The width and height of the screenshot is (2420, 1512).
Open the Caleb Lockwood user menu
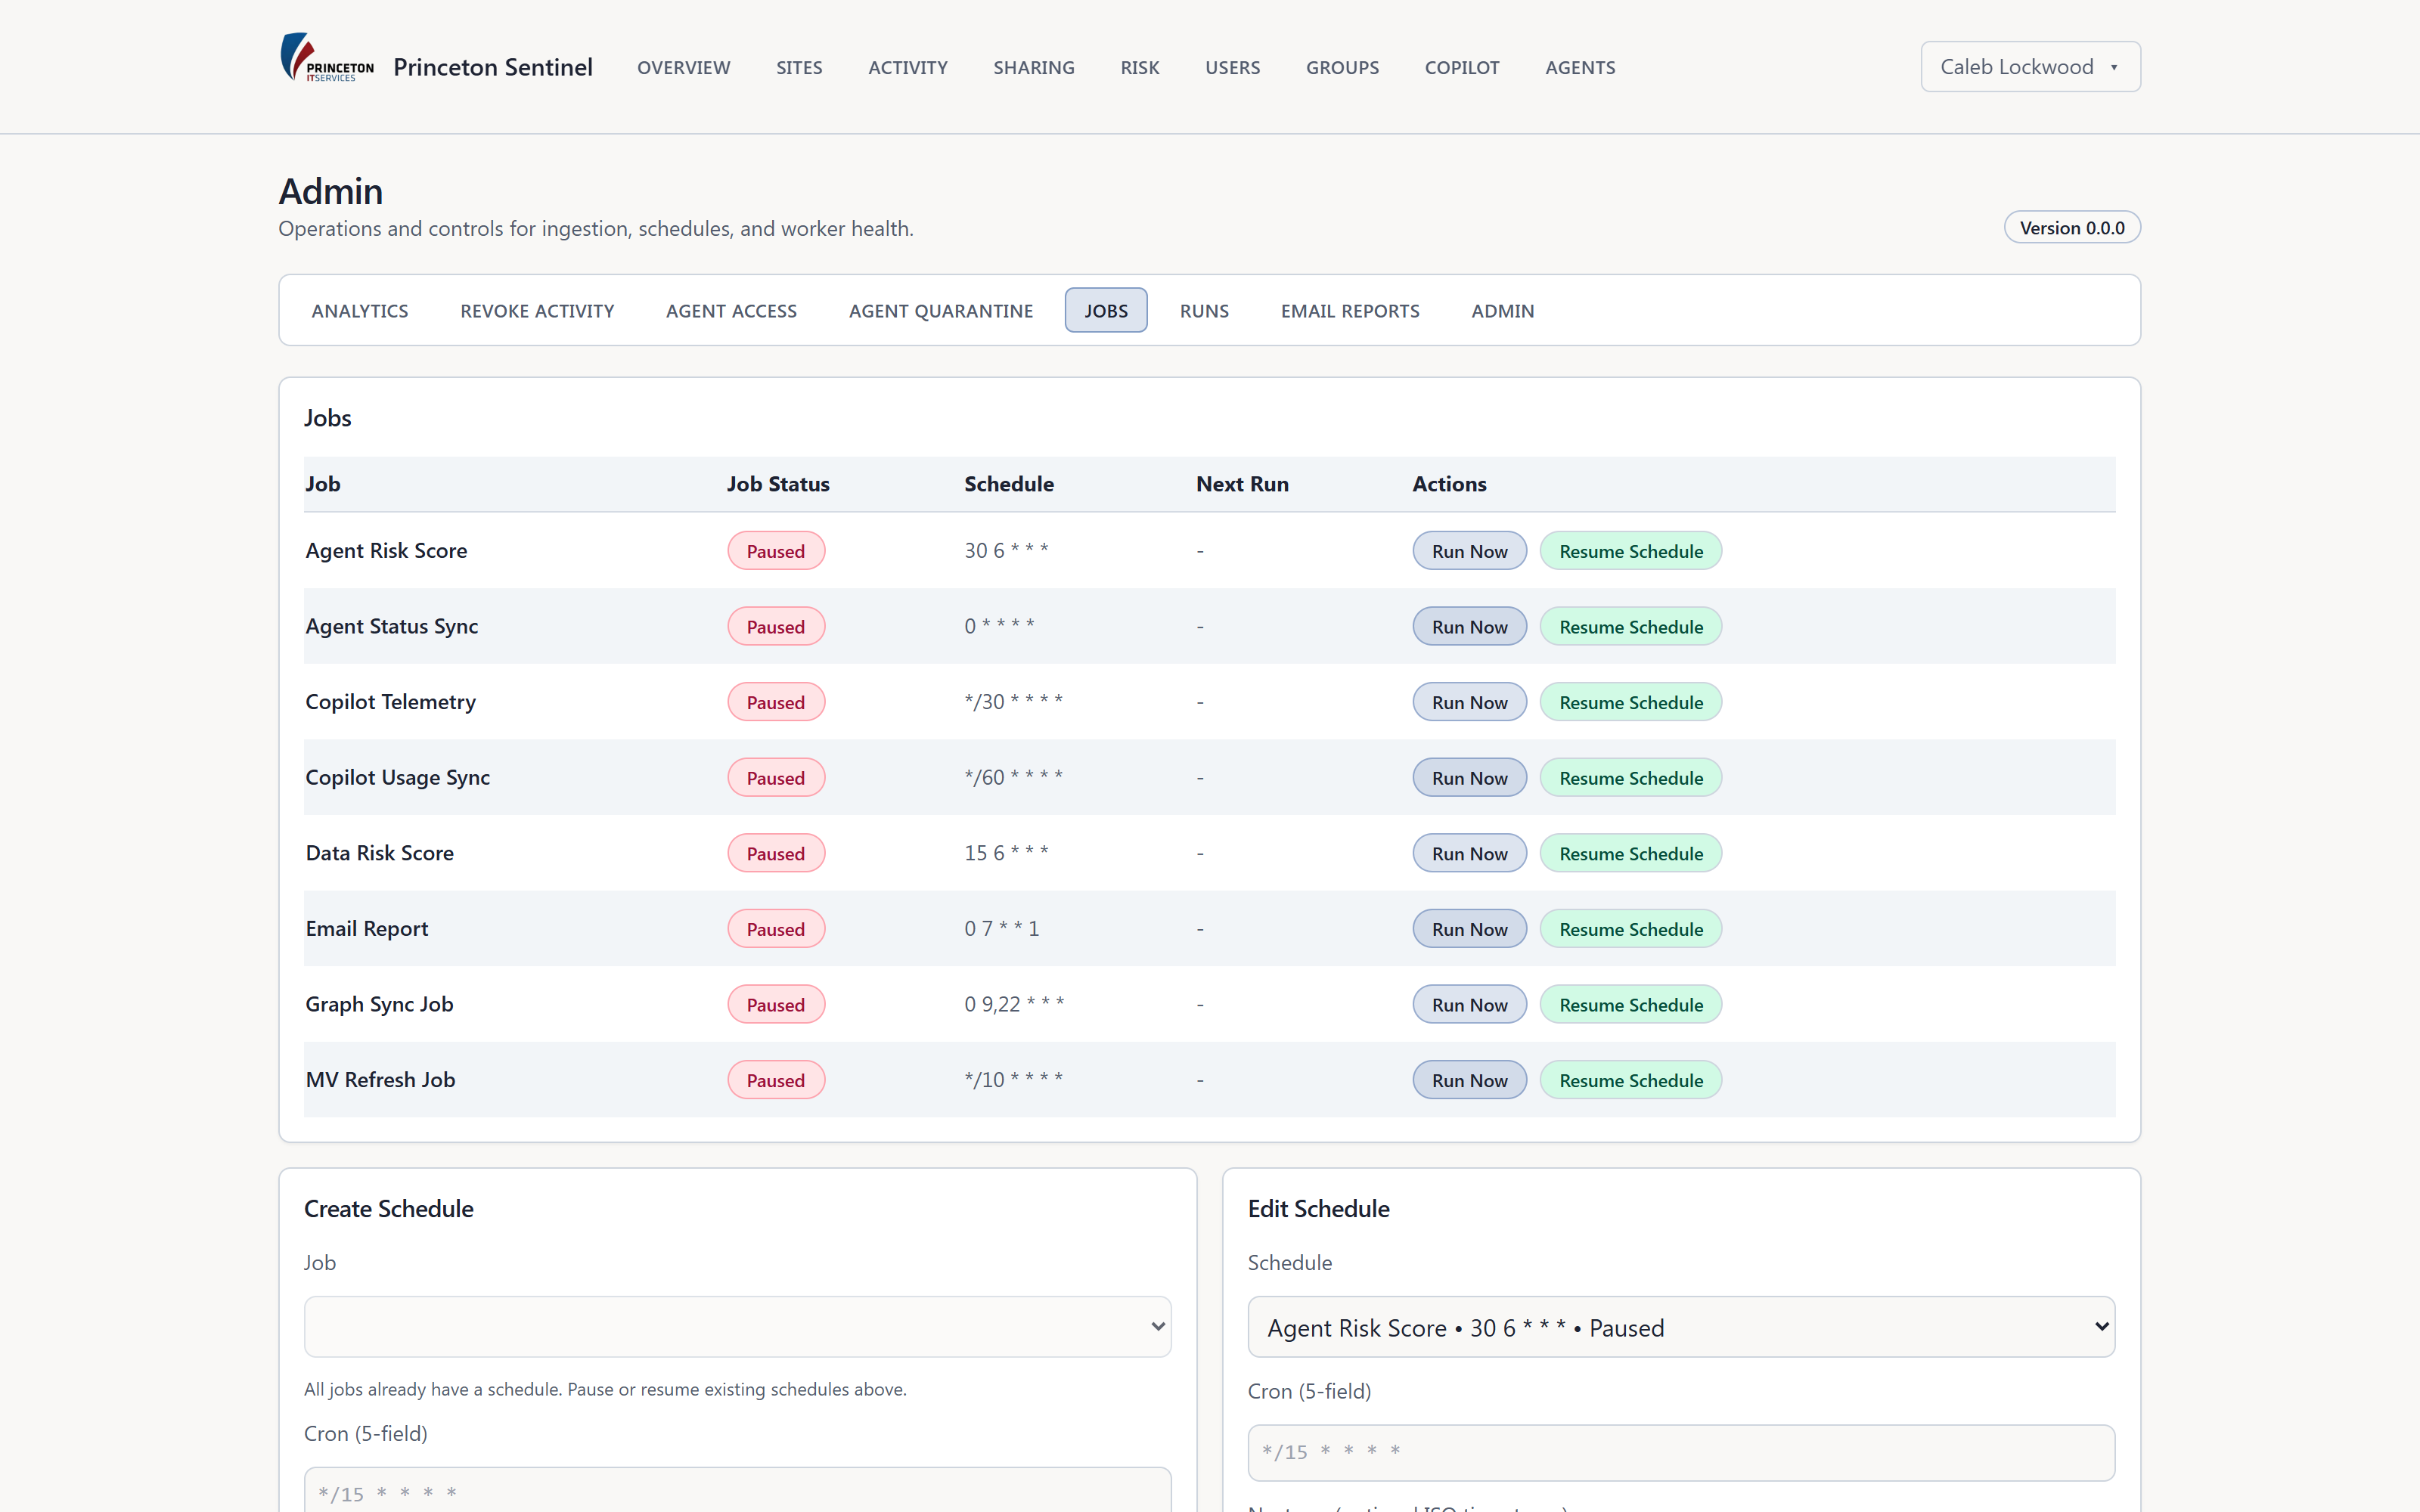[2030, 67]
